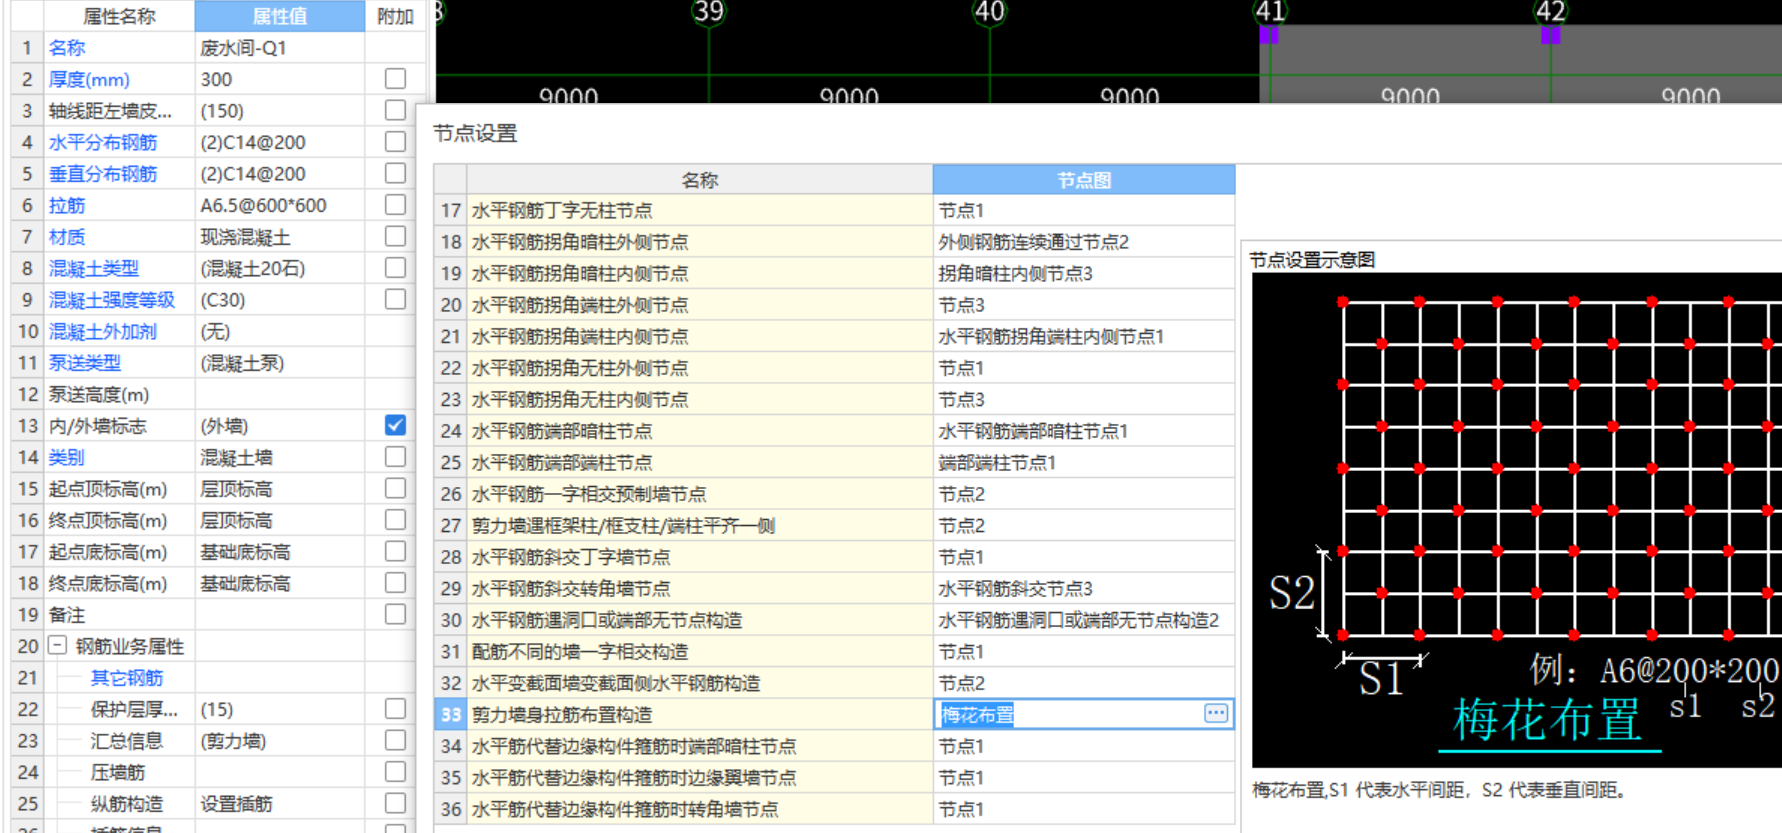This screenshot has width=1782, height=833.
Task: Toggle the 材质 checkbox
Action: pos(395,236)
